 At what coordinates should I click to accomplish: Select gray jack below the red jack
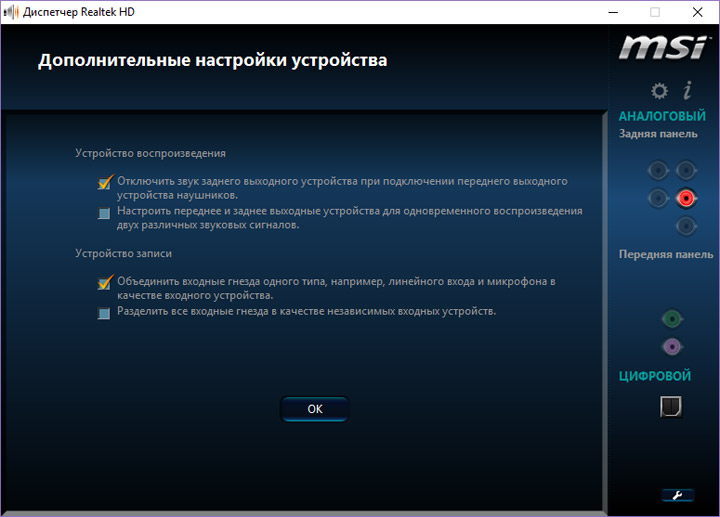tap(686, 226)
